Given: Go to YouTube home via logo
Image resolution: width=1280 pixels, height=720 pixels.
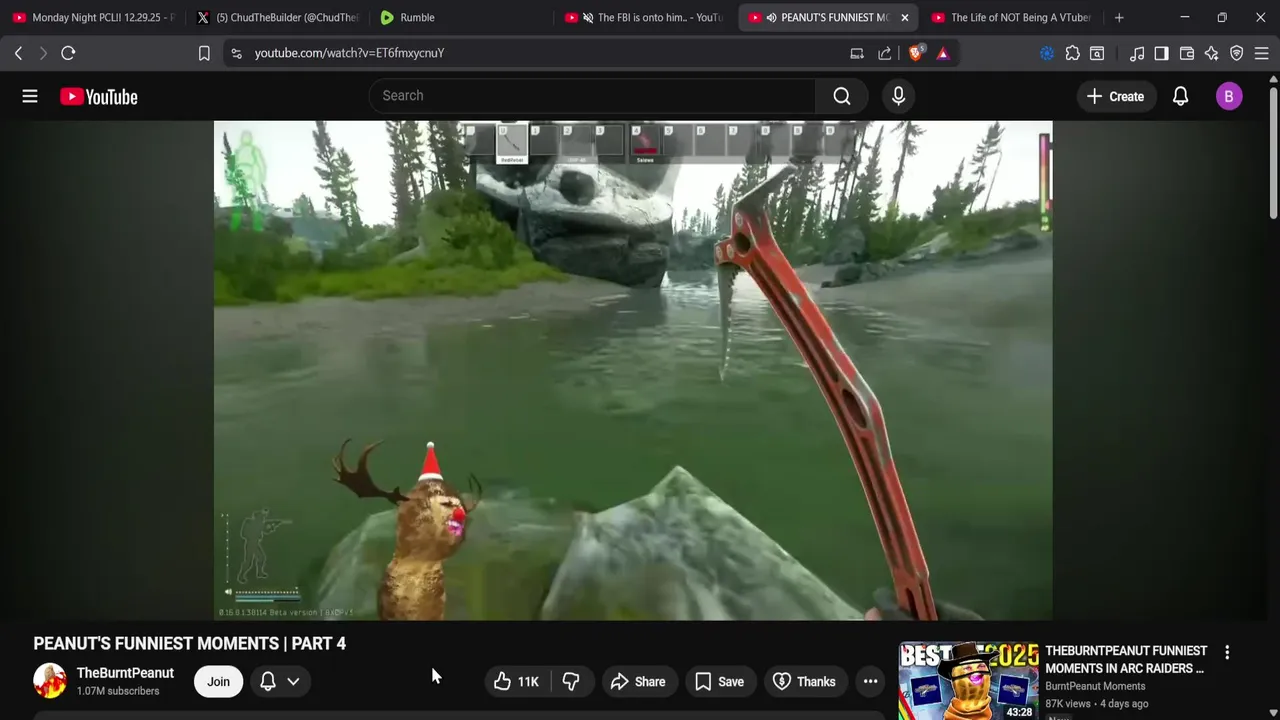Looking at the screenshot, I should click(98, 96).
